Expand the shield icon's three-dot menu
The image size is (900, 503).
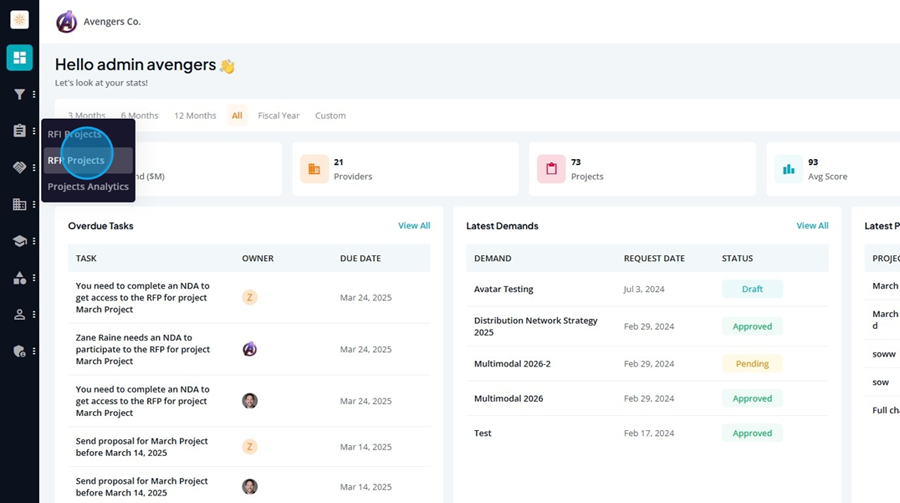point(34,351)
